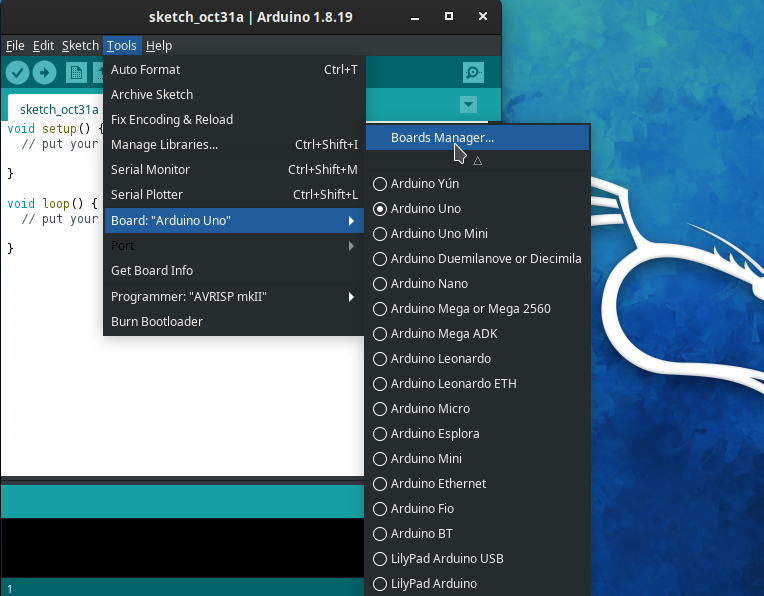764x596 pixels.
Task: Open the Sketch menu
Action: (80, 46)
